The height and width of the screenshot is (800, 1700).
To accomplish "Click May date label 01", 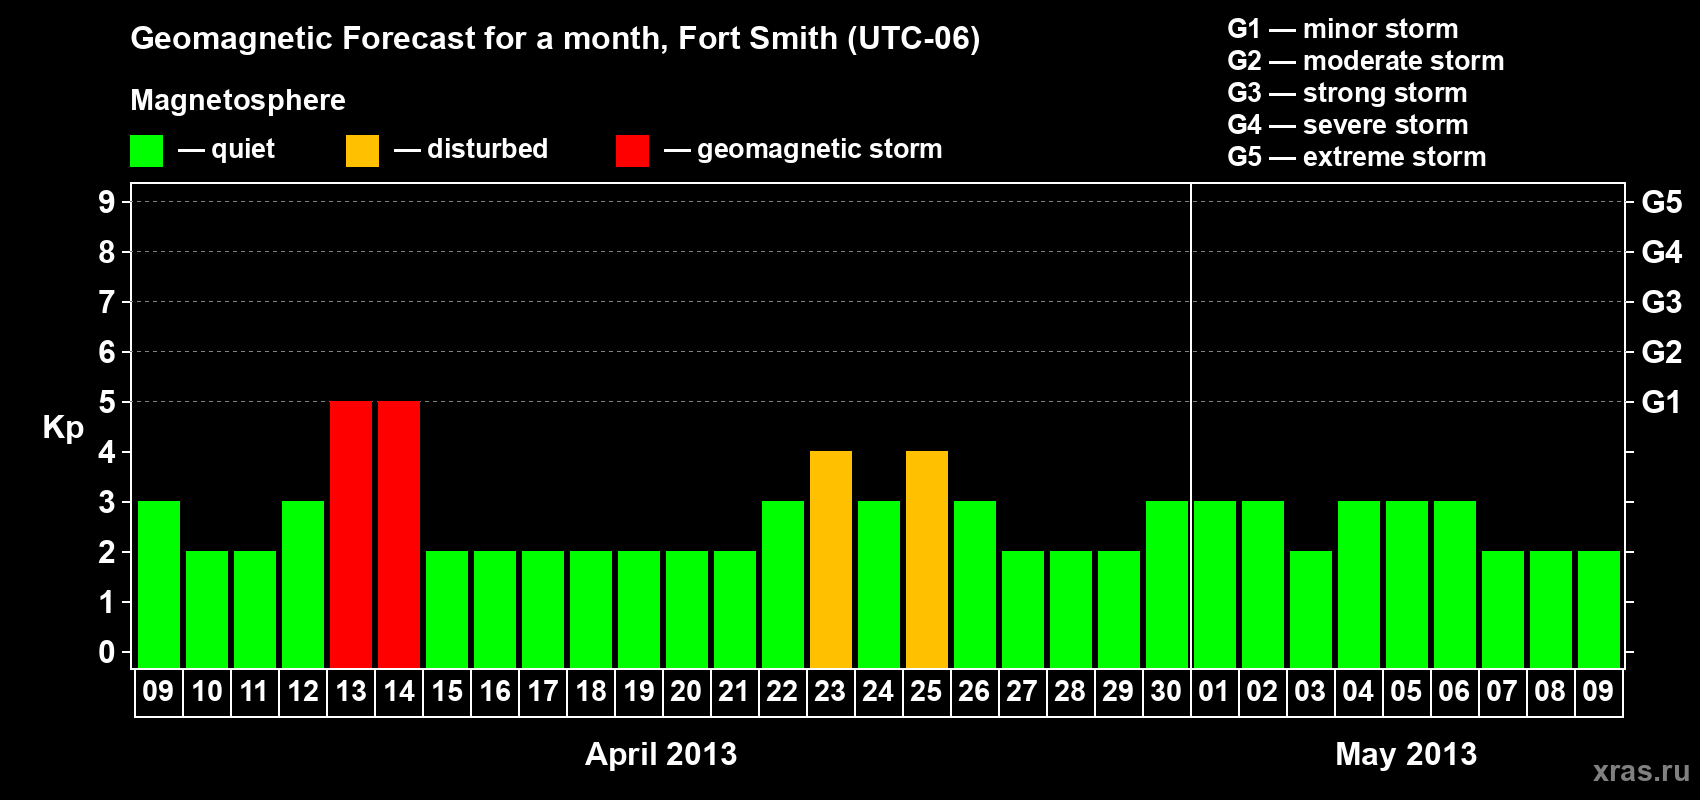I will [x=1213, y=691].
